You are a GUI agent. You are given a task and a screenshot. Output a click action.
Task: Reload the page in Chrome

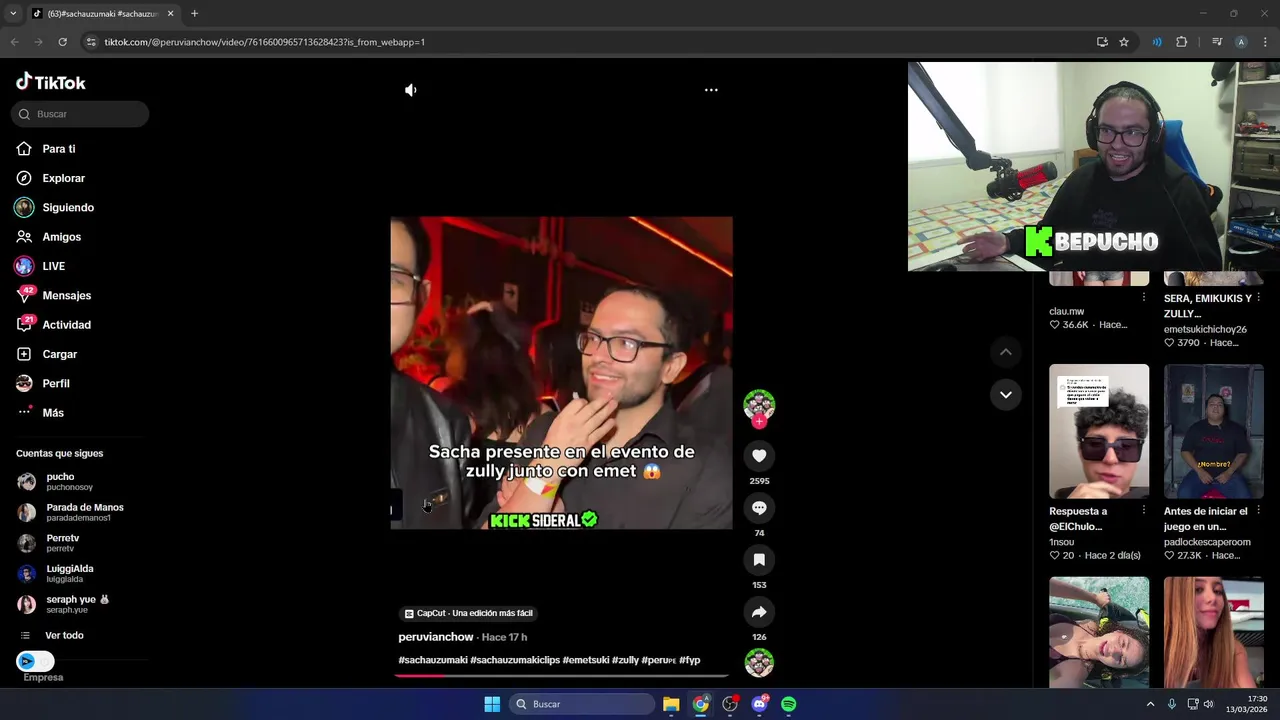[x=62, y=42]
